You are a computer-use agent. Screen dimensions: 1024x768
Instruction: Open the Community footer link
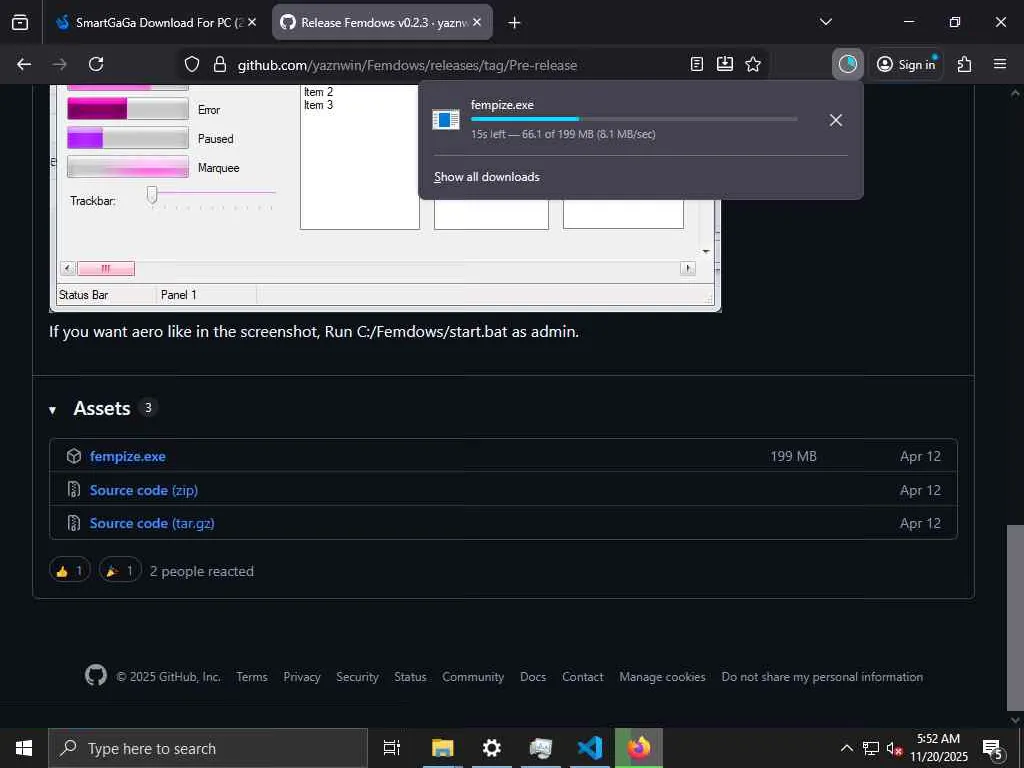point(473,677)
